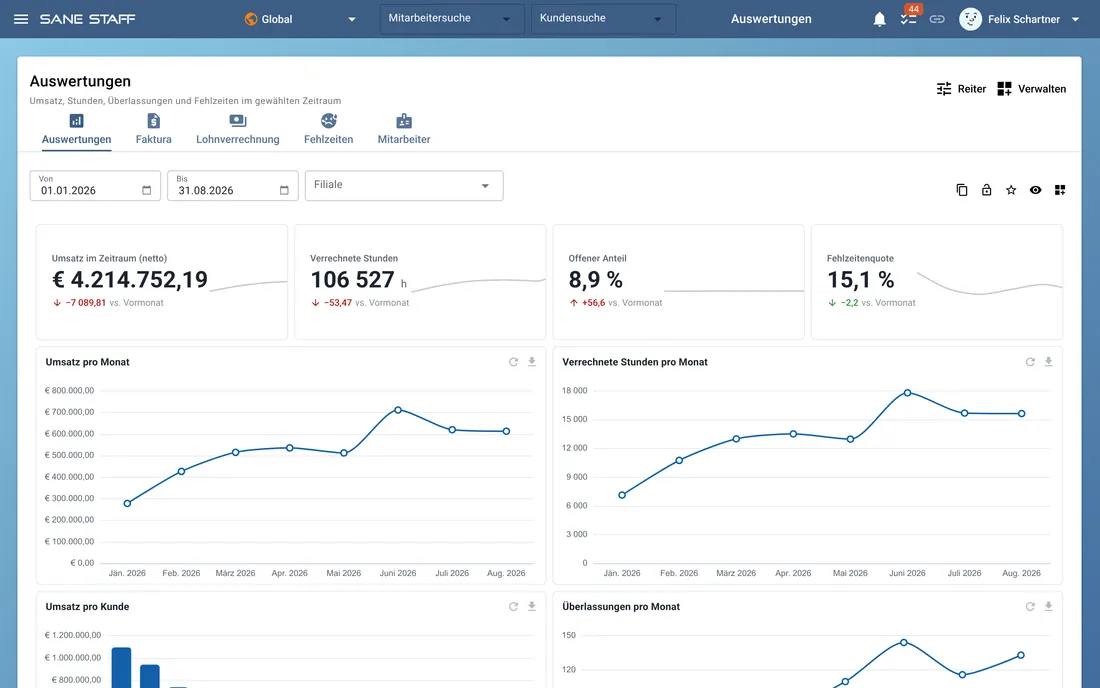This screenshot has height=688, width=1100.
Task: Click the widgets grid icon beside the eye
Action: 1060,190
